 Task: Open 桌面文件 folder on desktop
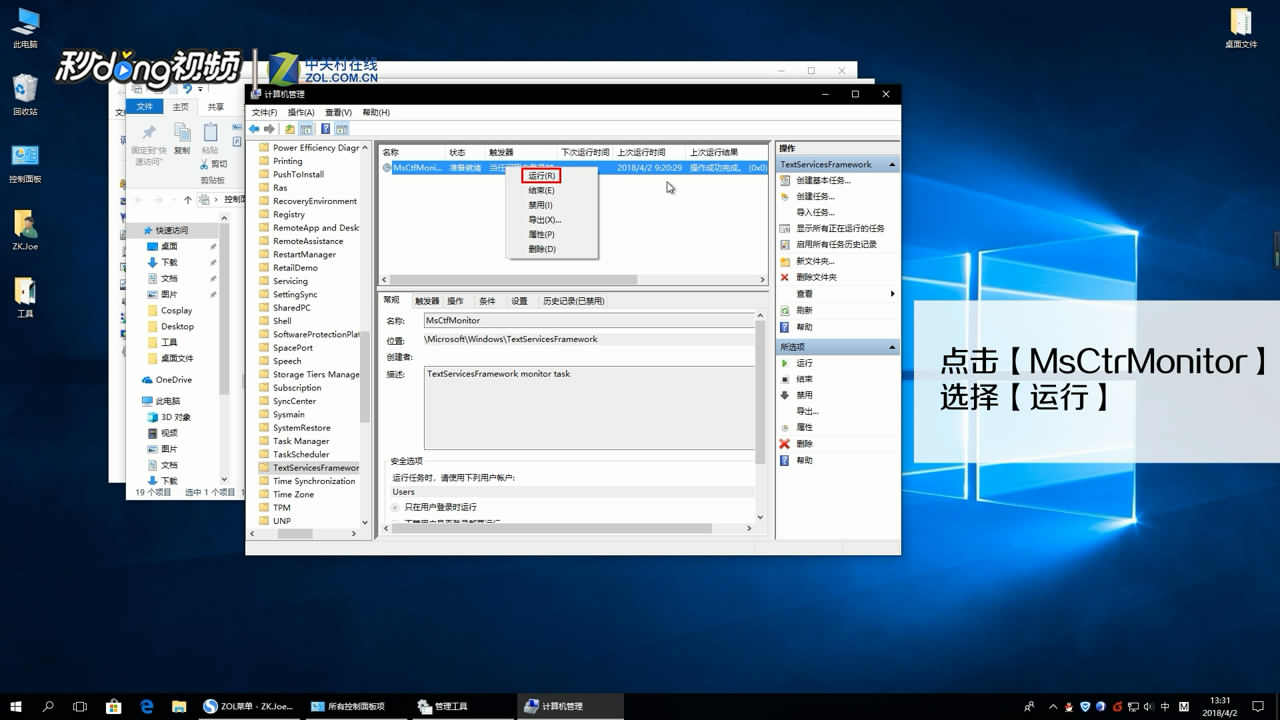point(1240,28)
